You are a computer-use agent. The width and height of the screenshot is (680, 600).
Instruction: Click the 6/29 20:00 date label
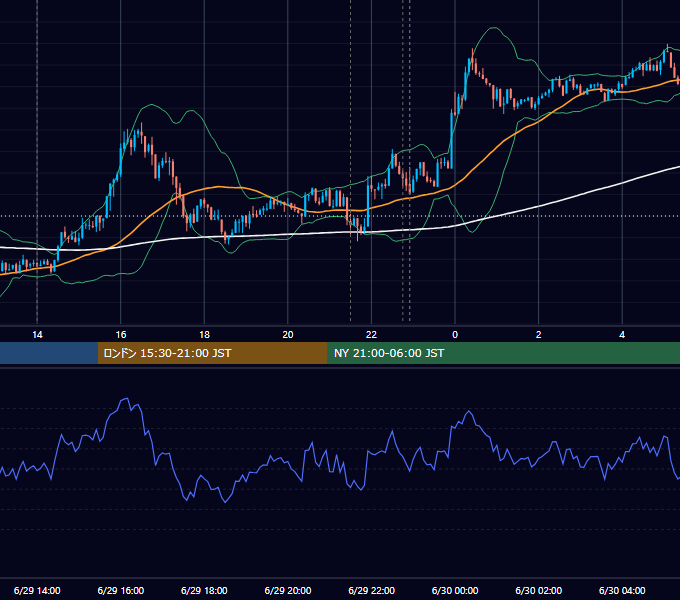tap(288, 590)
